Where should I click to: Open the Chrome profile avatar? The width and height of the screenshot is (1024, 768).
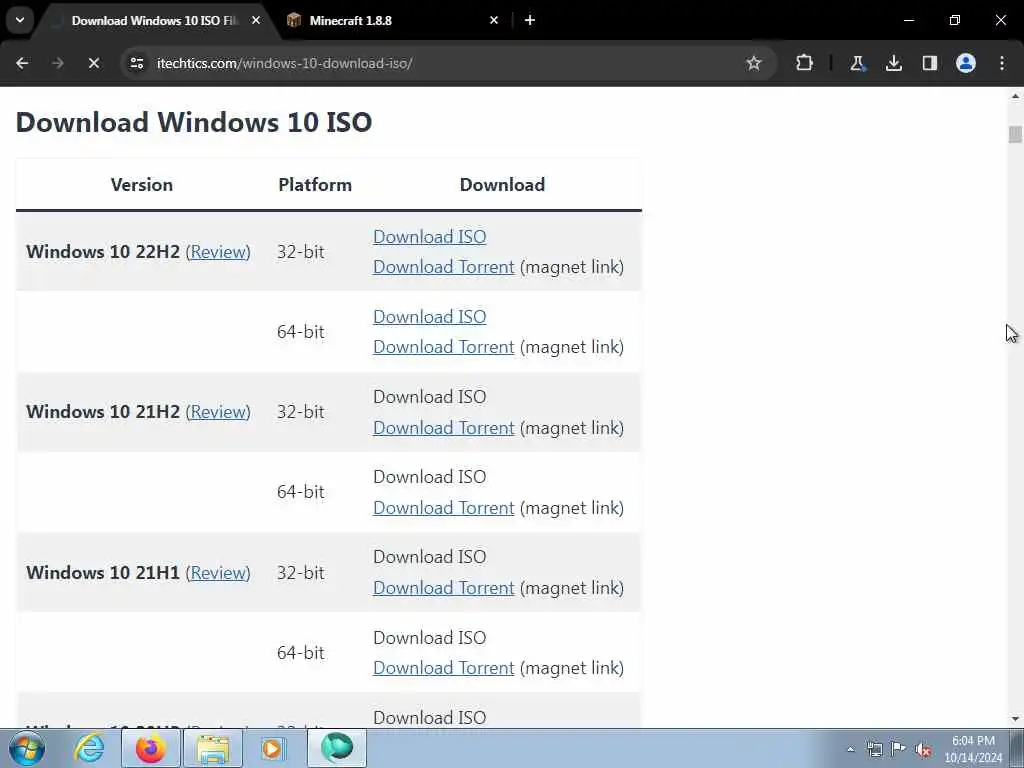965,63
